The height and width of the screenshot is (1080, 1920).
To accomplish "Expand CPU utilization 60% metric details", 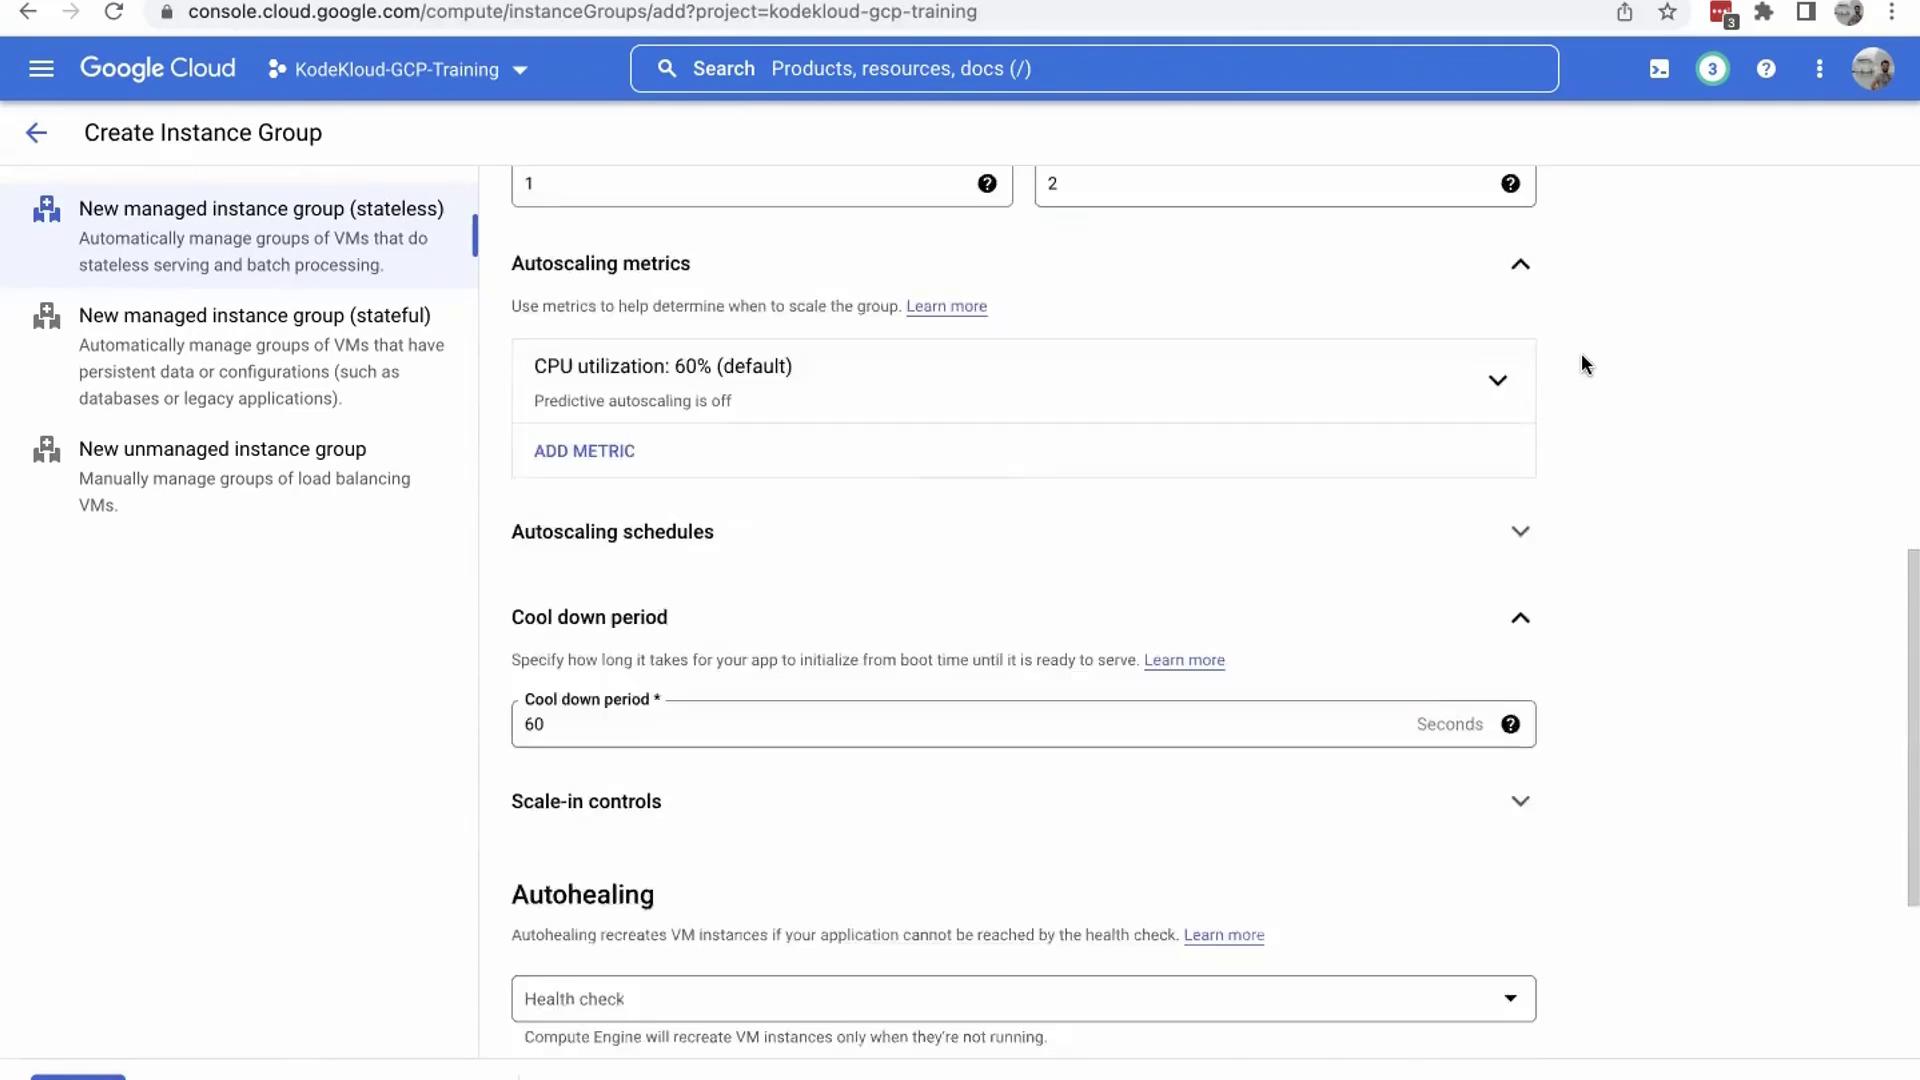I will coord(1497,381).
